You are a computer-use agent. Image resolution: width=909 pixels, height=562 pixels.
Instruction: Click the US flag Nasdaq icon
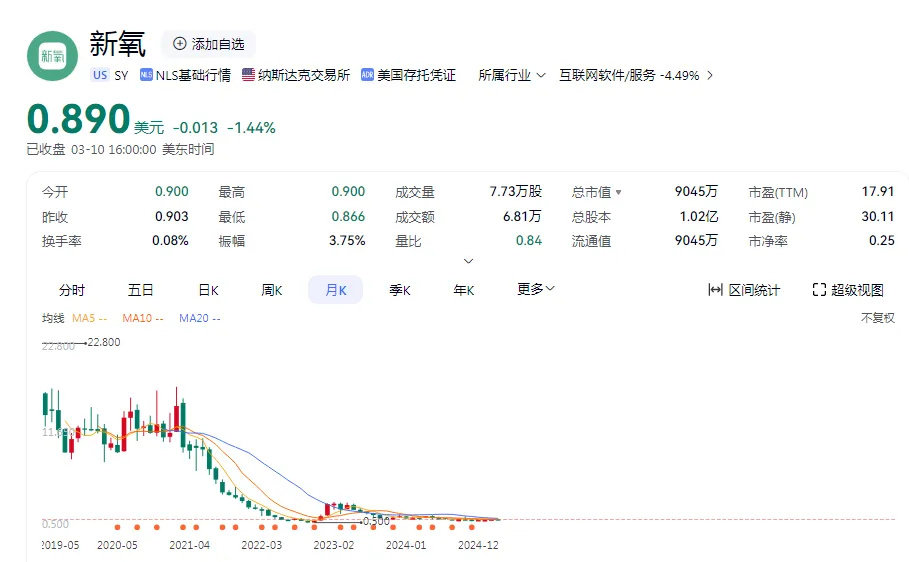click(248, 74)
